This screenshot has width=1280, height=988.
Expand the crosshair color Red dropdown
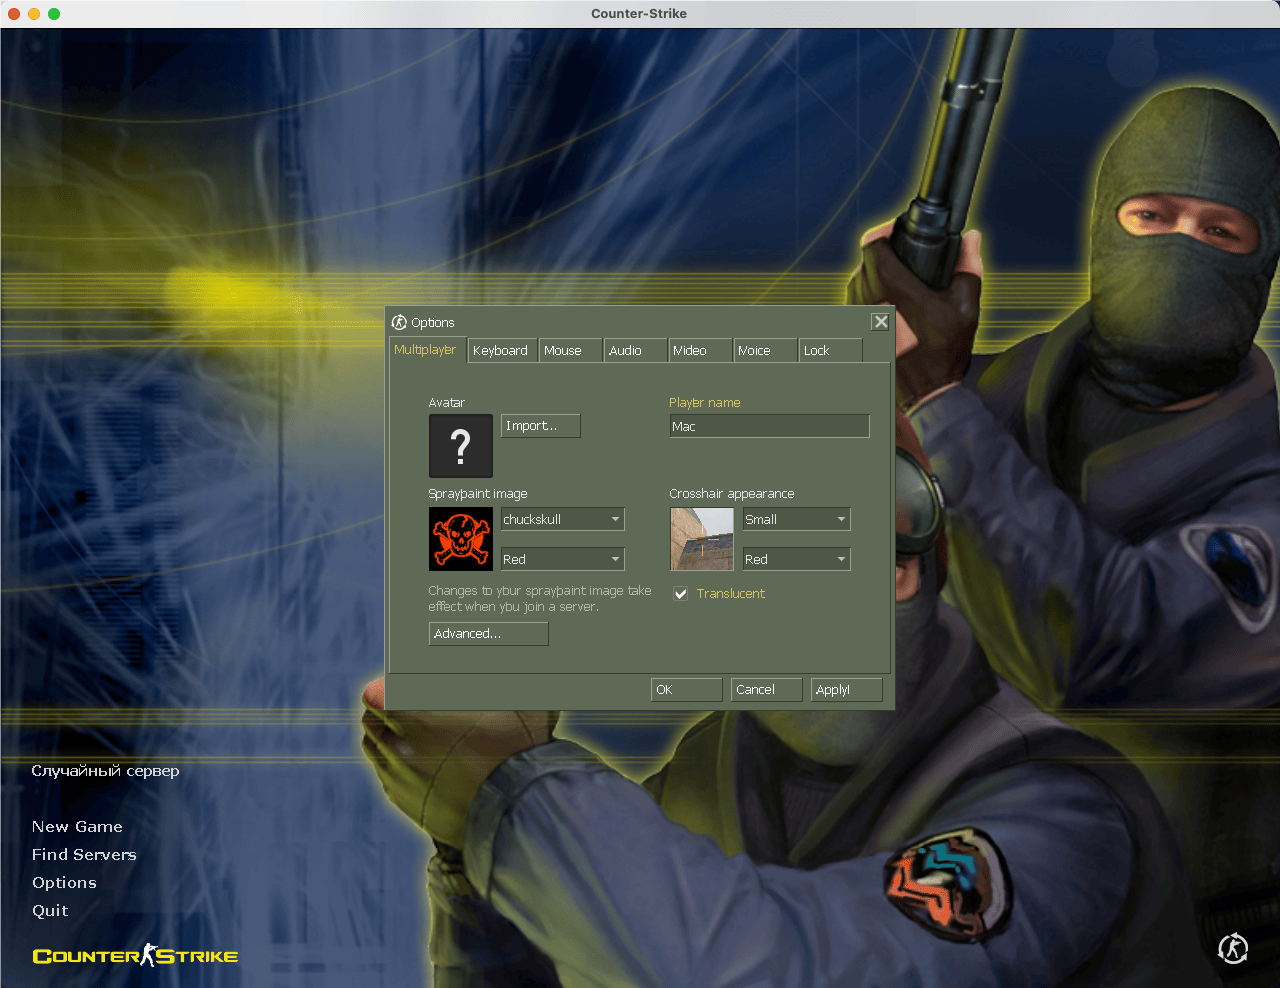point(841,560)
